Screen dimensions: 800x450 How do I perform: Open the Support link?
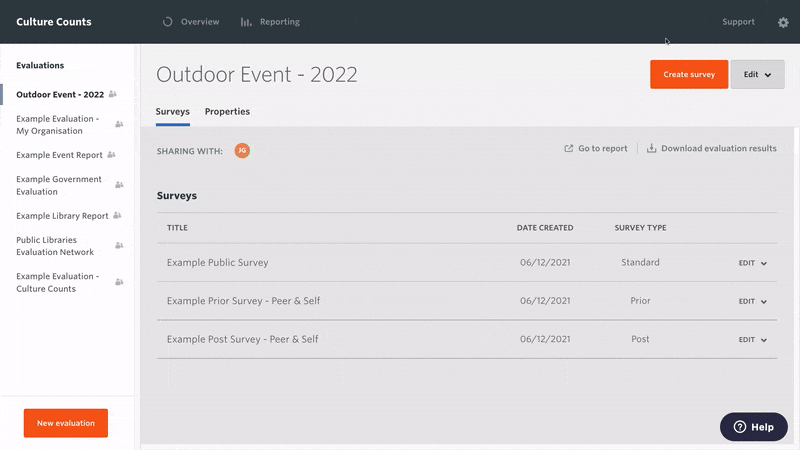pos(738,22)
